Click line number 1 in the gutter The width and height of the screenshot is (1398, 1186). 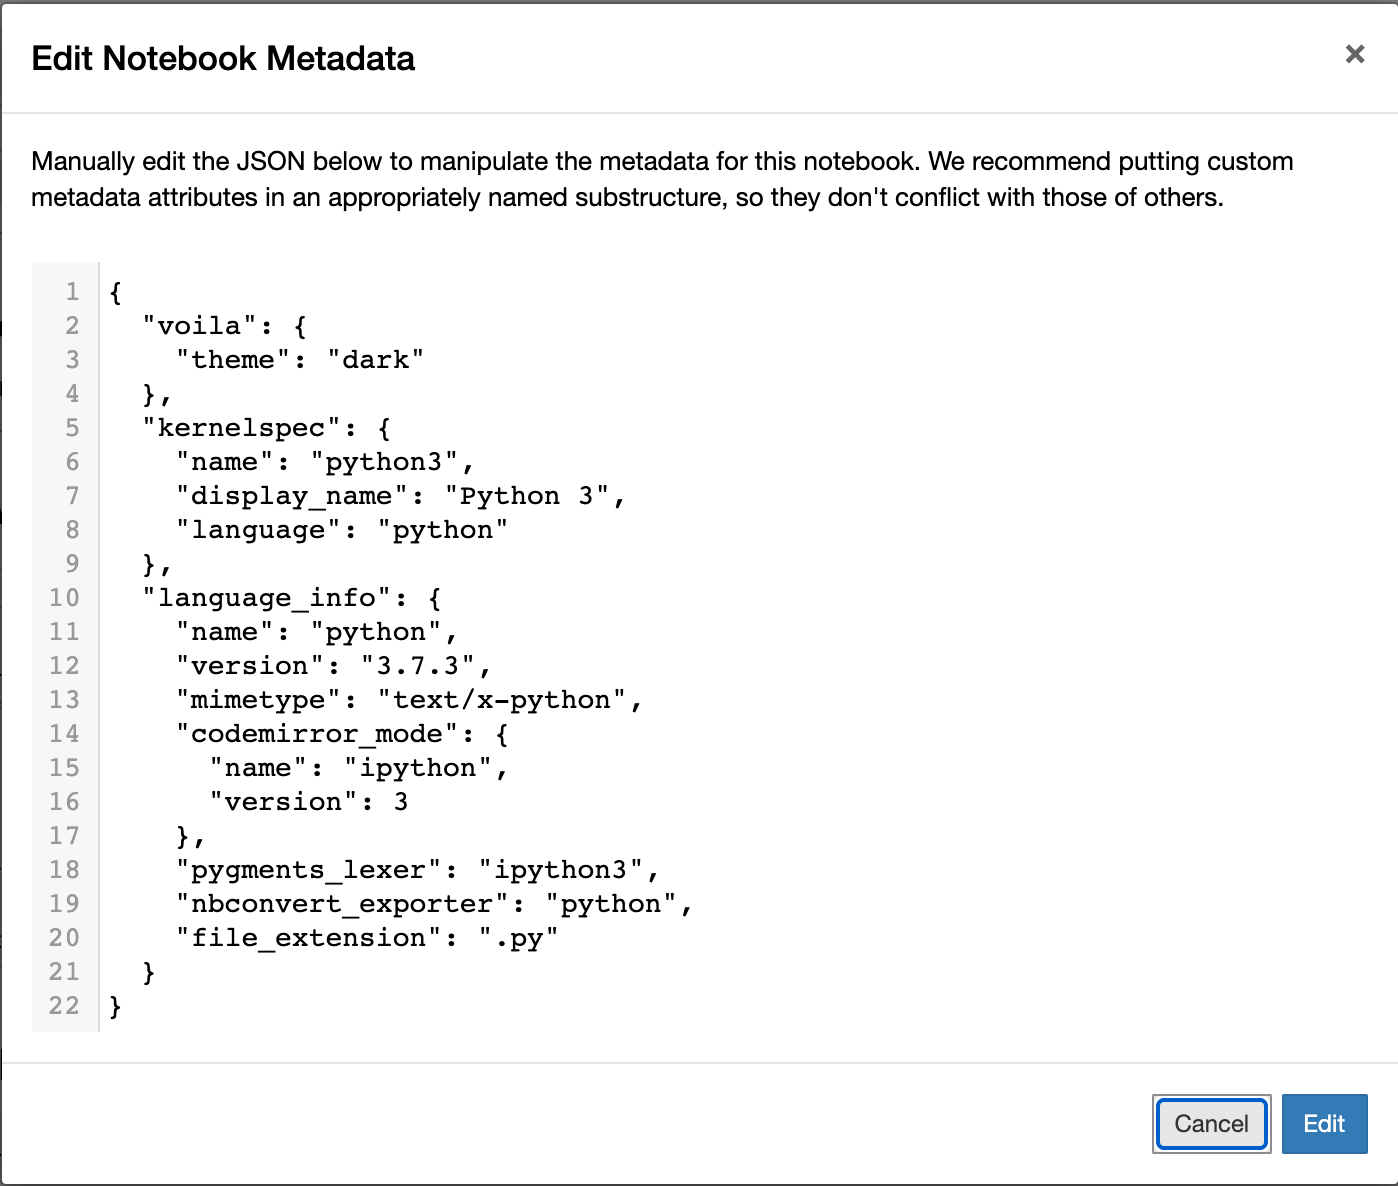pyautogui.click(x=72, y=292)
